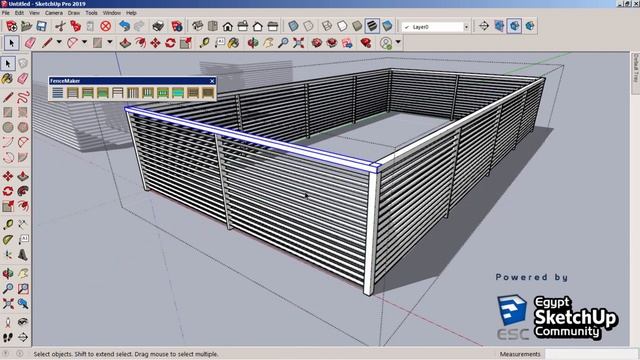Viewport: 640px width, 360px height.
Task: Toggle Display Section Fill
Action: 529,27
